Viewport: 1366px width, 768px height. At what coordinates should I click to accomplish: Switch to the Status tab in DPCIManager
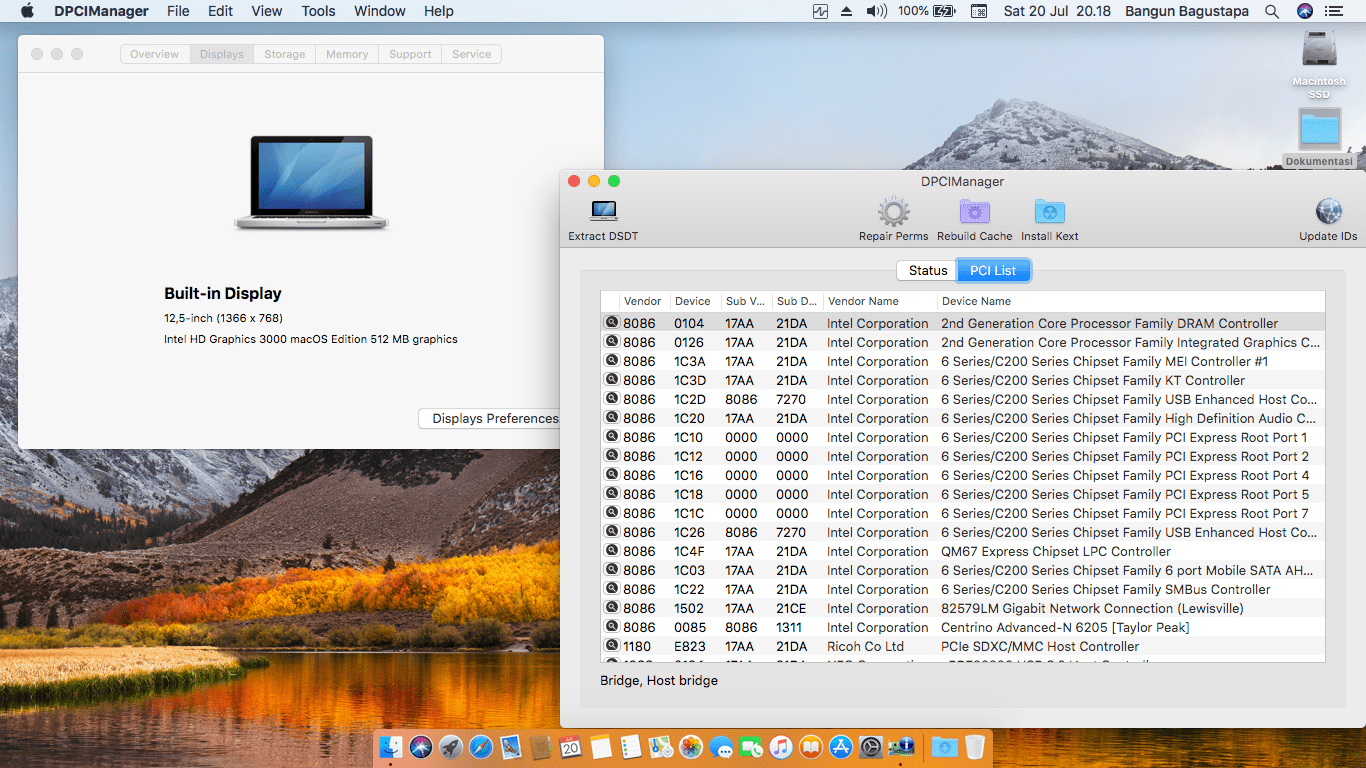coord(928,271)
